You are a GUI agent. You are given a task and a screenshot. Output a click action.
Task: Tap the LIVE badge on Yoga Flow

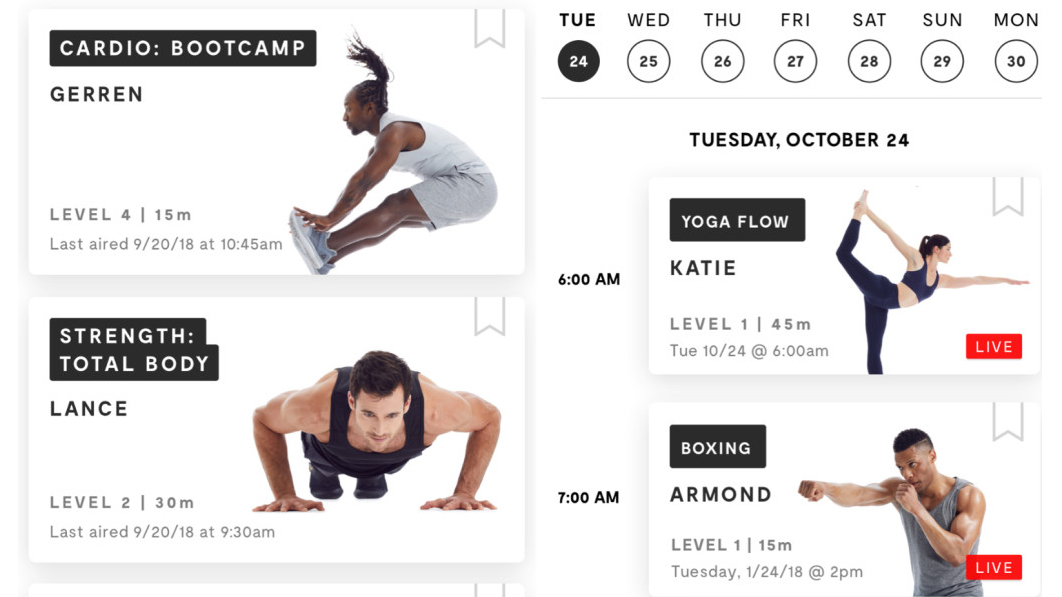[x=994, y=346]
